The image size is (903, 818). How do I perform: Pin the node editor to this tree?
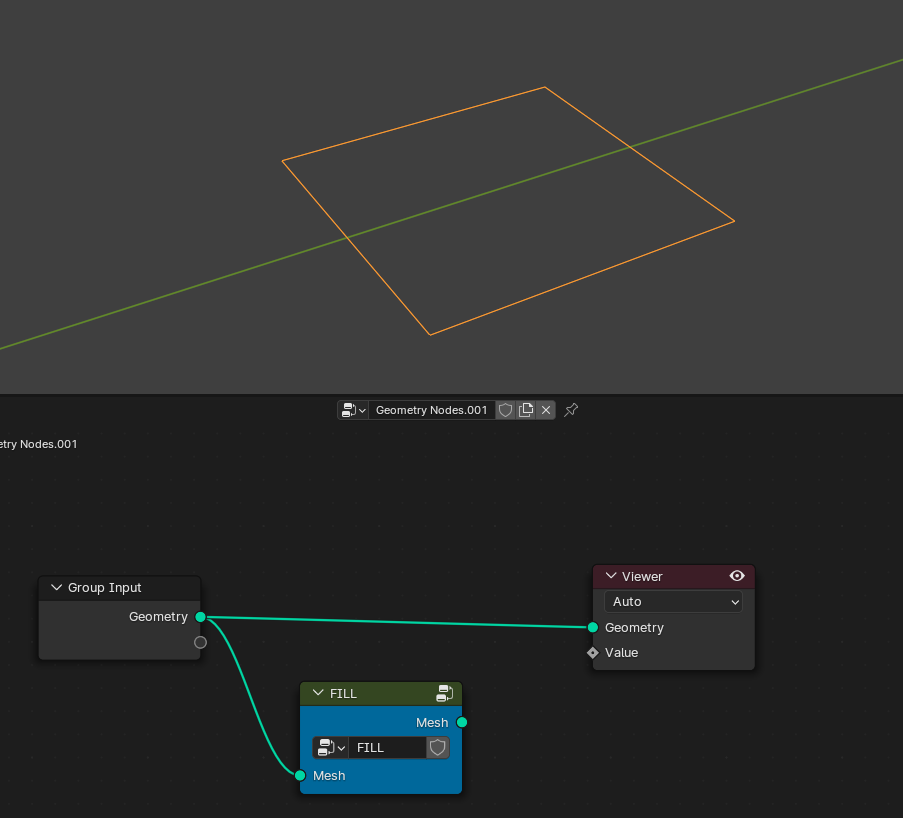click(x=571, y=410)
